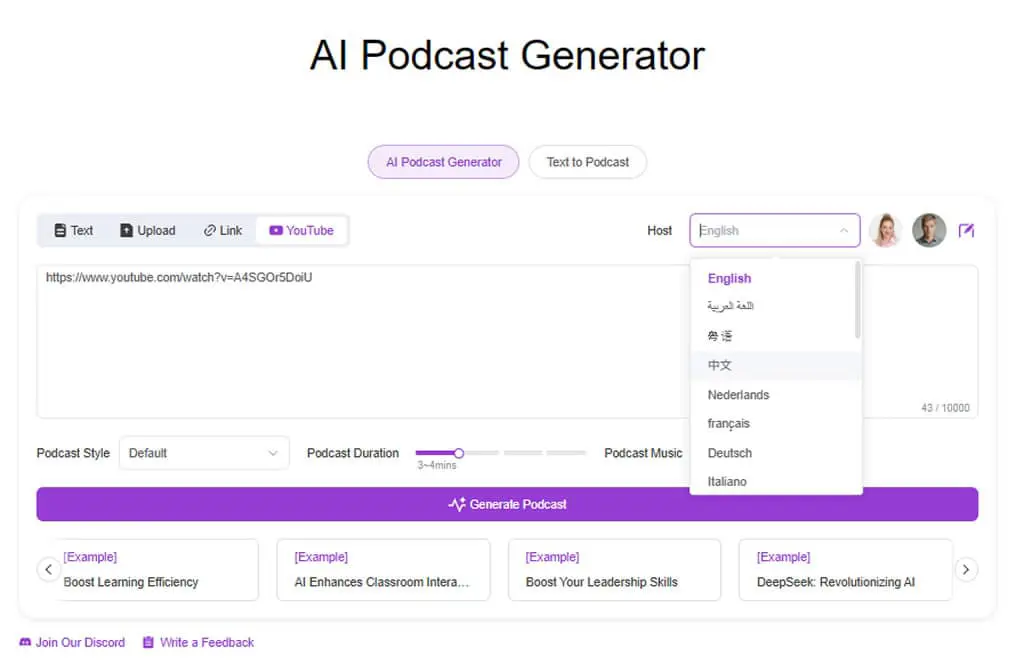
Task: Switch to the Text input tab
Action: (73, 231)
